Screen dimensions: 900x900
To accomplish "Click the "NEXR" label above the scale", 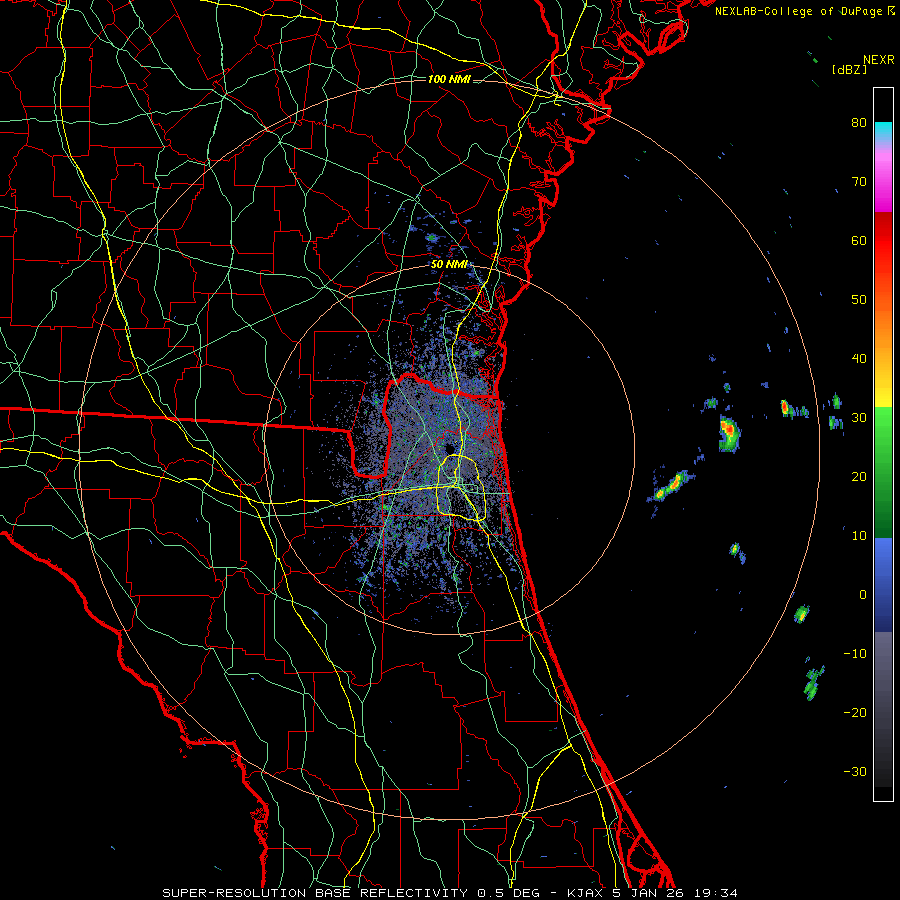I will click(x=878, y=60).
